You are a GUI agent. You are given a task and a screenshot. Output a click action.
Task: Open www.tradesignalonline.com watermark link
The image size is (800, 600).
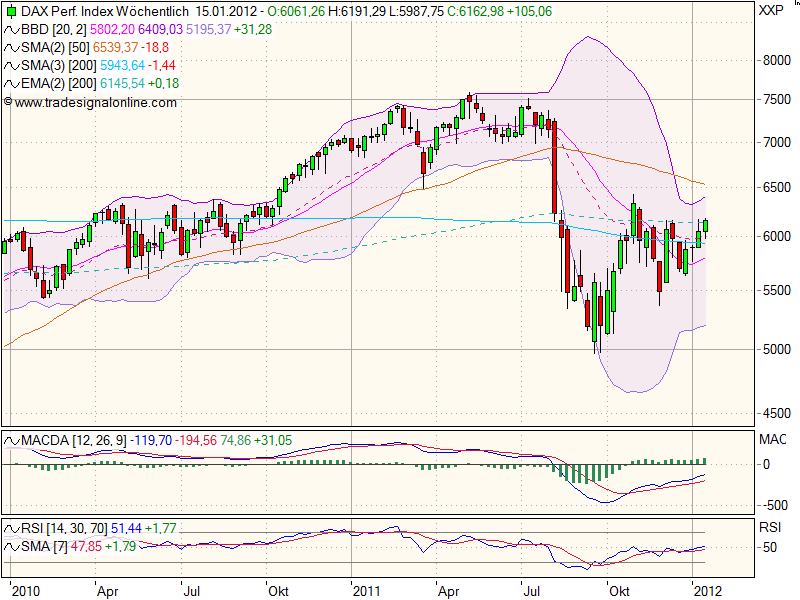click(95, 103)
